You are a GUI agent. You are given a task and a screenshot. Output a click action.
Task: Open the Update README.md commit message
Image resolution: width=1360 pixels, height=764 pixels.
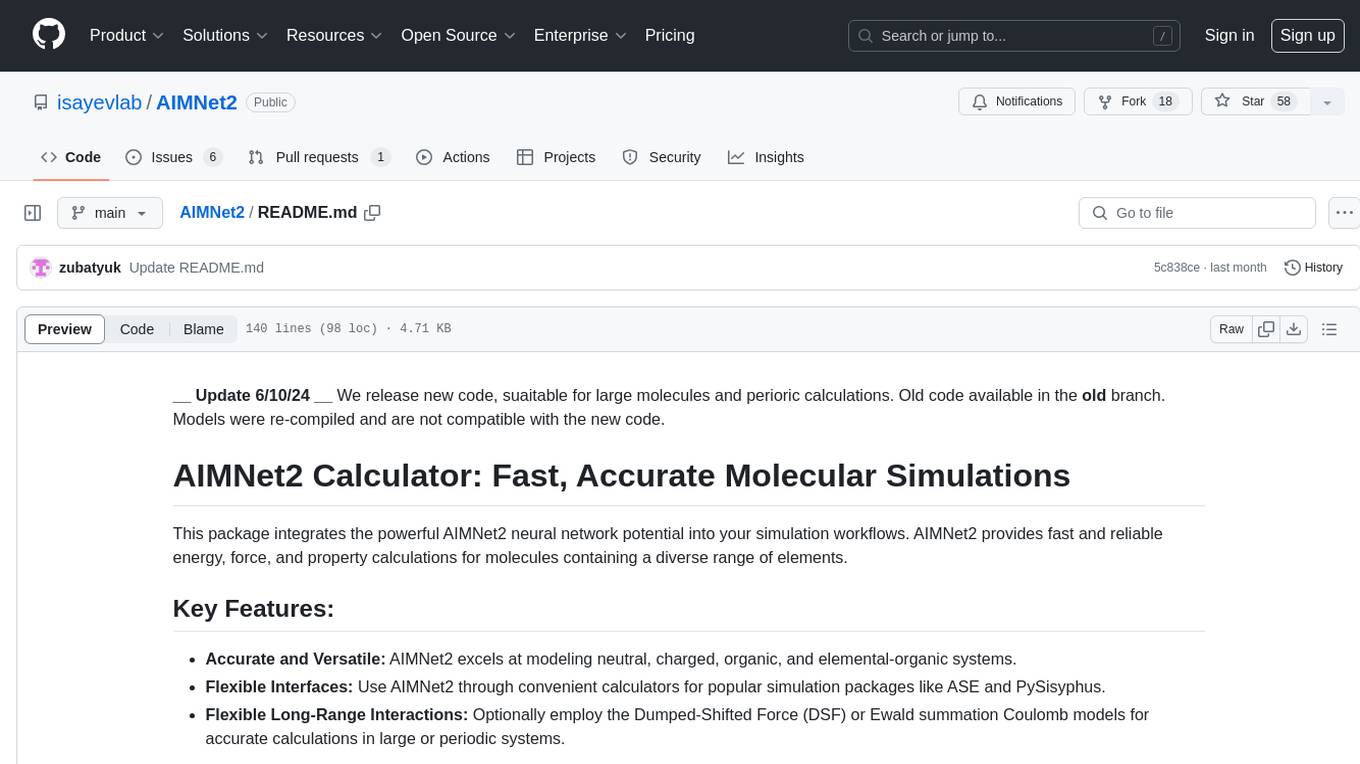point(196,268)
